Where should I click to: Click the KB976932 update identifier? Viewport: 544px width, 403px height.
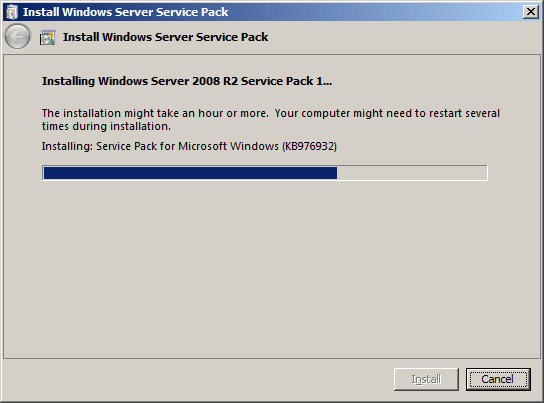click(x=309, y=146)
